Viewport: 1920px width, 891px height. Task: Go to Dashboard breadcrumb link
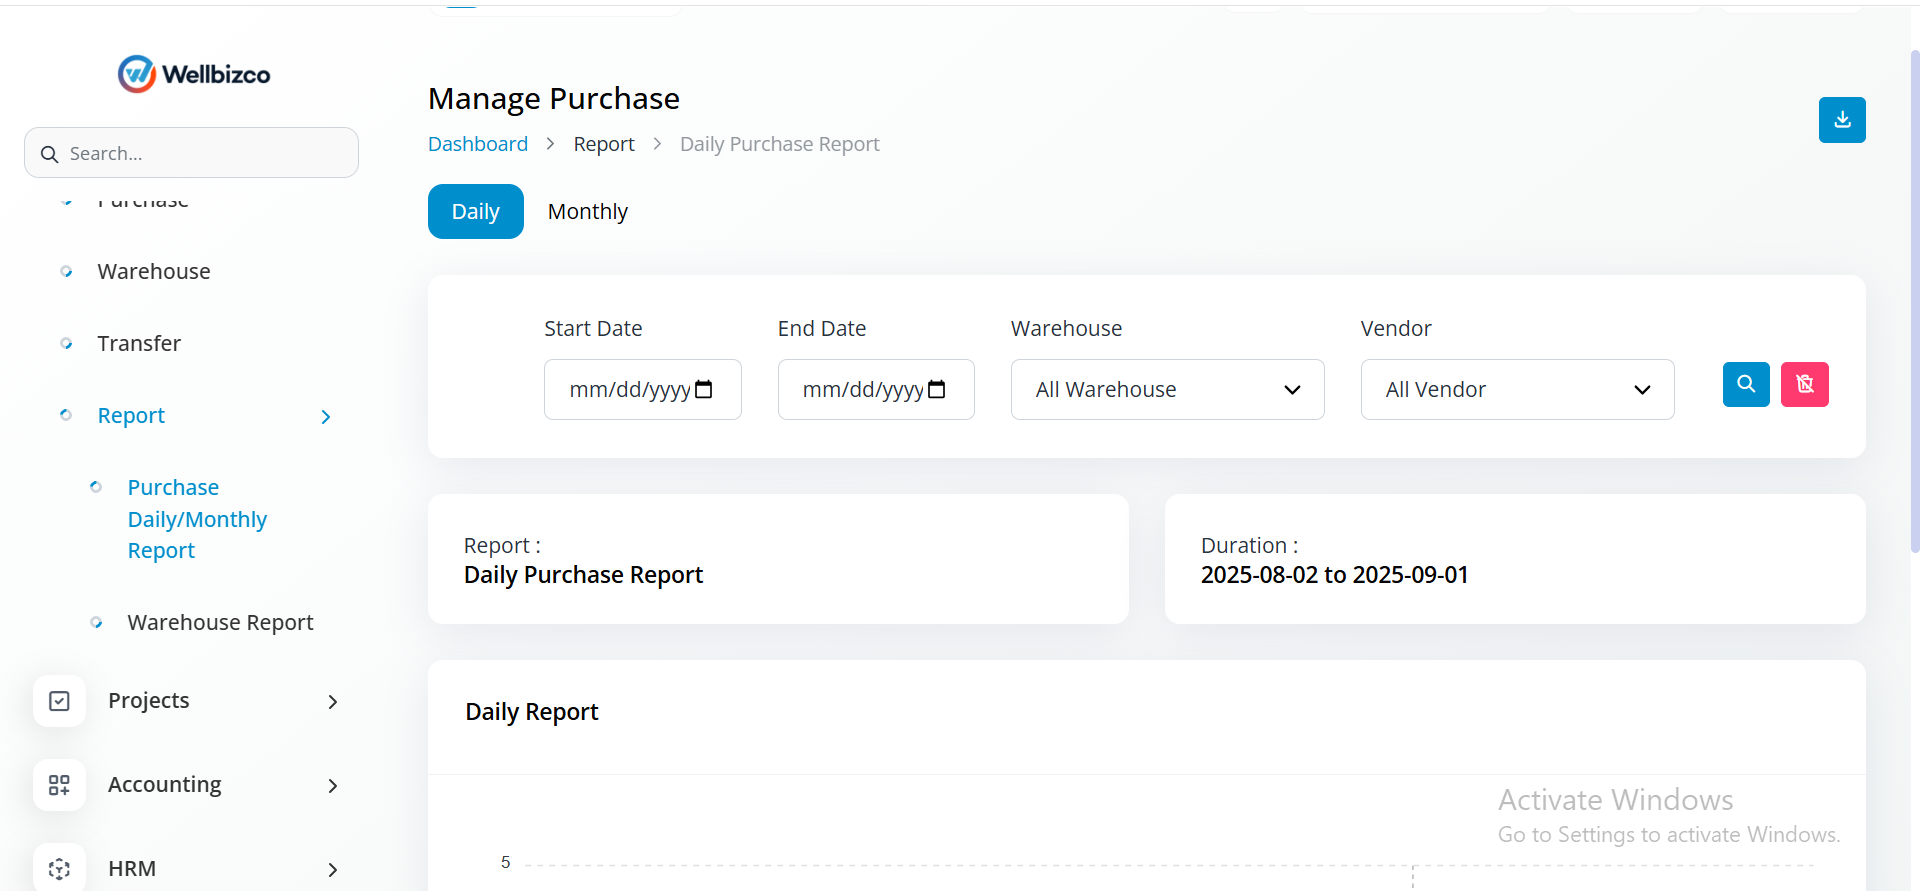(478, 144)
